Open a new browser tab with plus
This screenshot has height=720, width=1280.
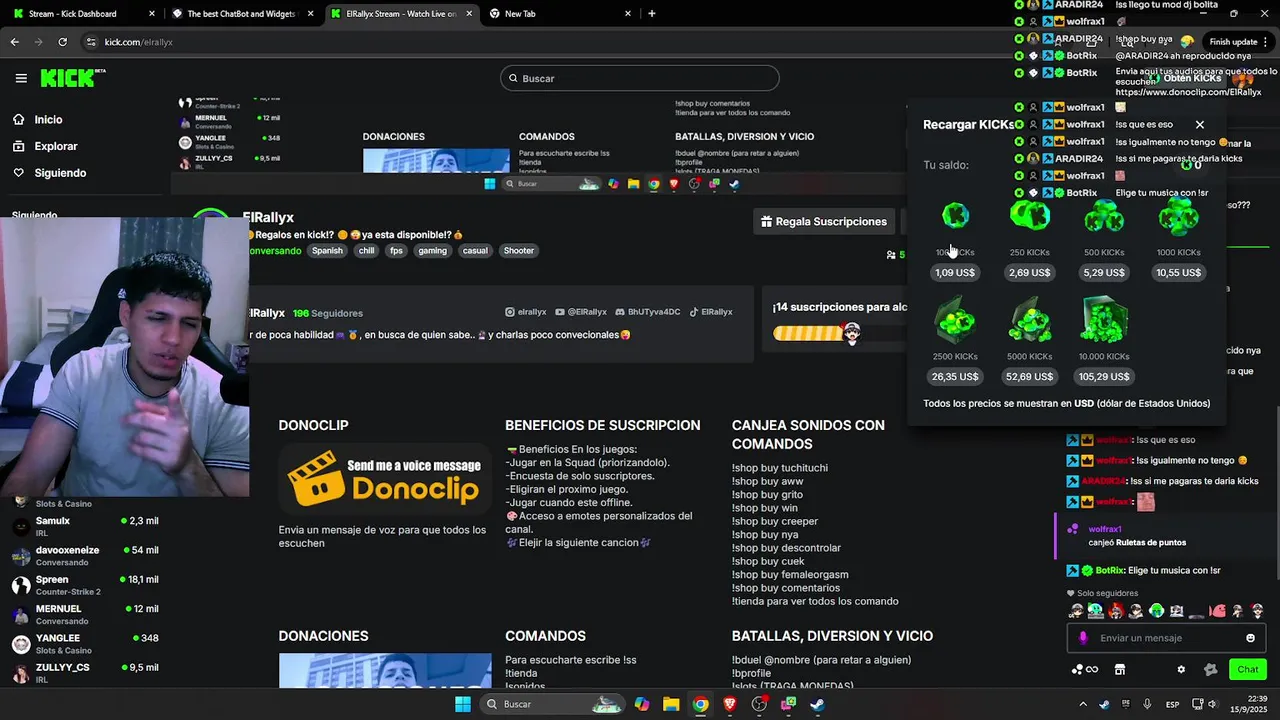(x=652, y=14)
